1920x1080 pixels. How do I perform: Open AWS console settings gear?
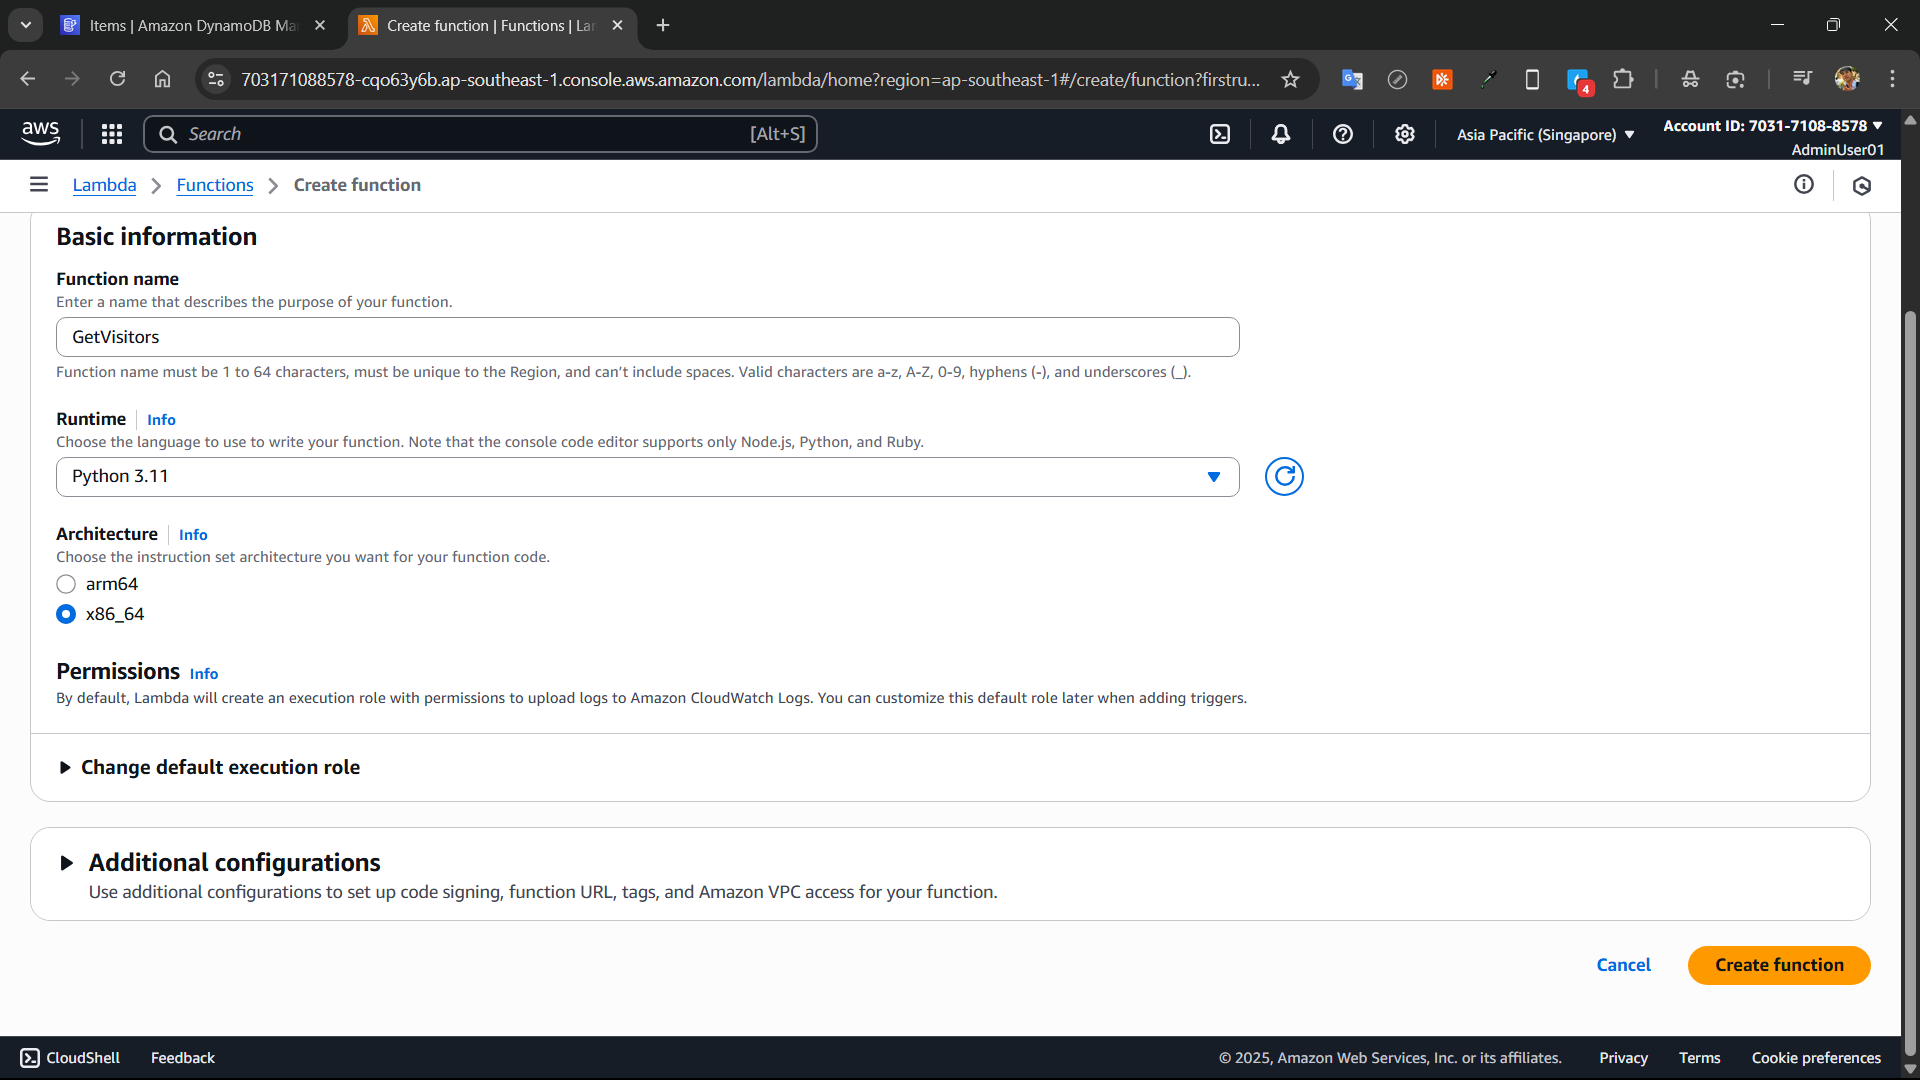click(x=1405, y=134)
